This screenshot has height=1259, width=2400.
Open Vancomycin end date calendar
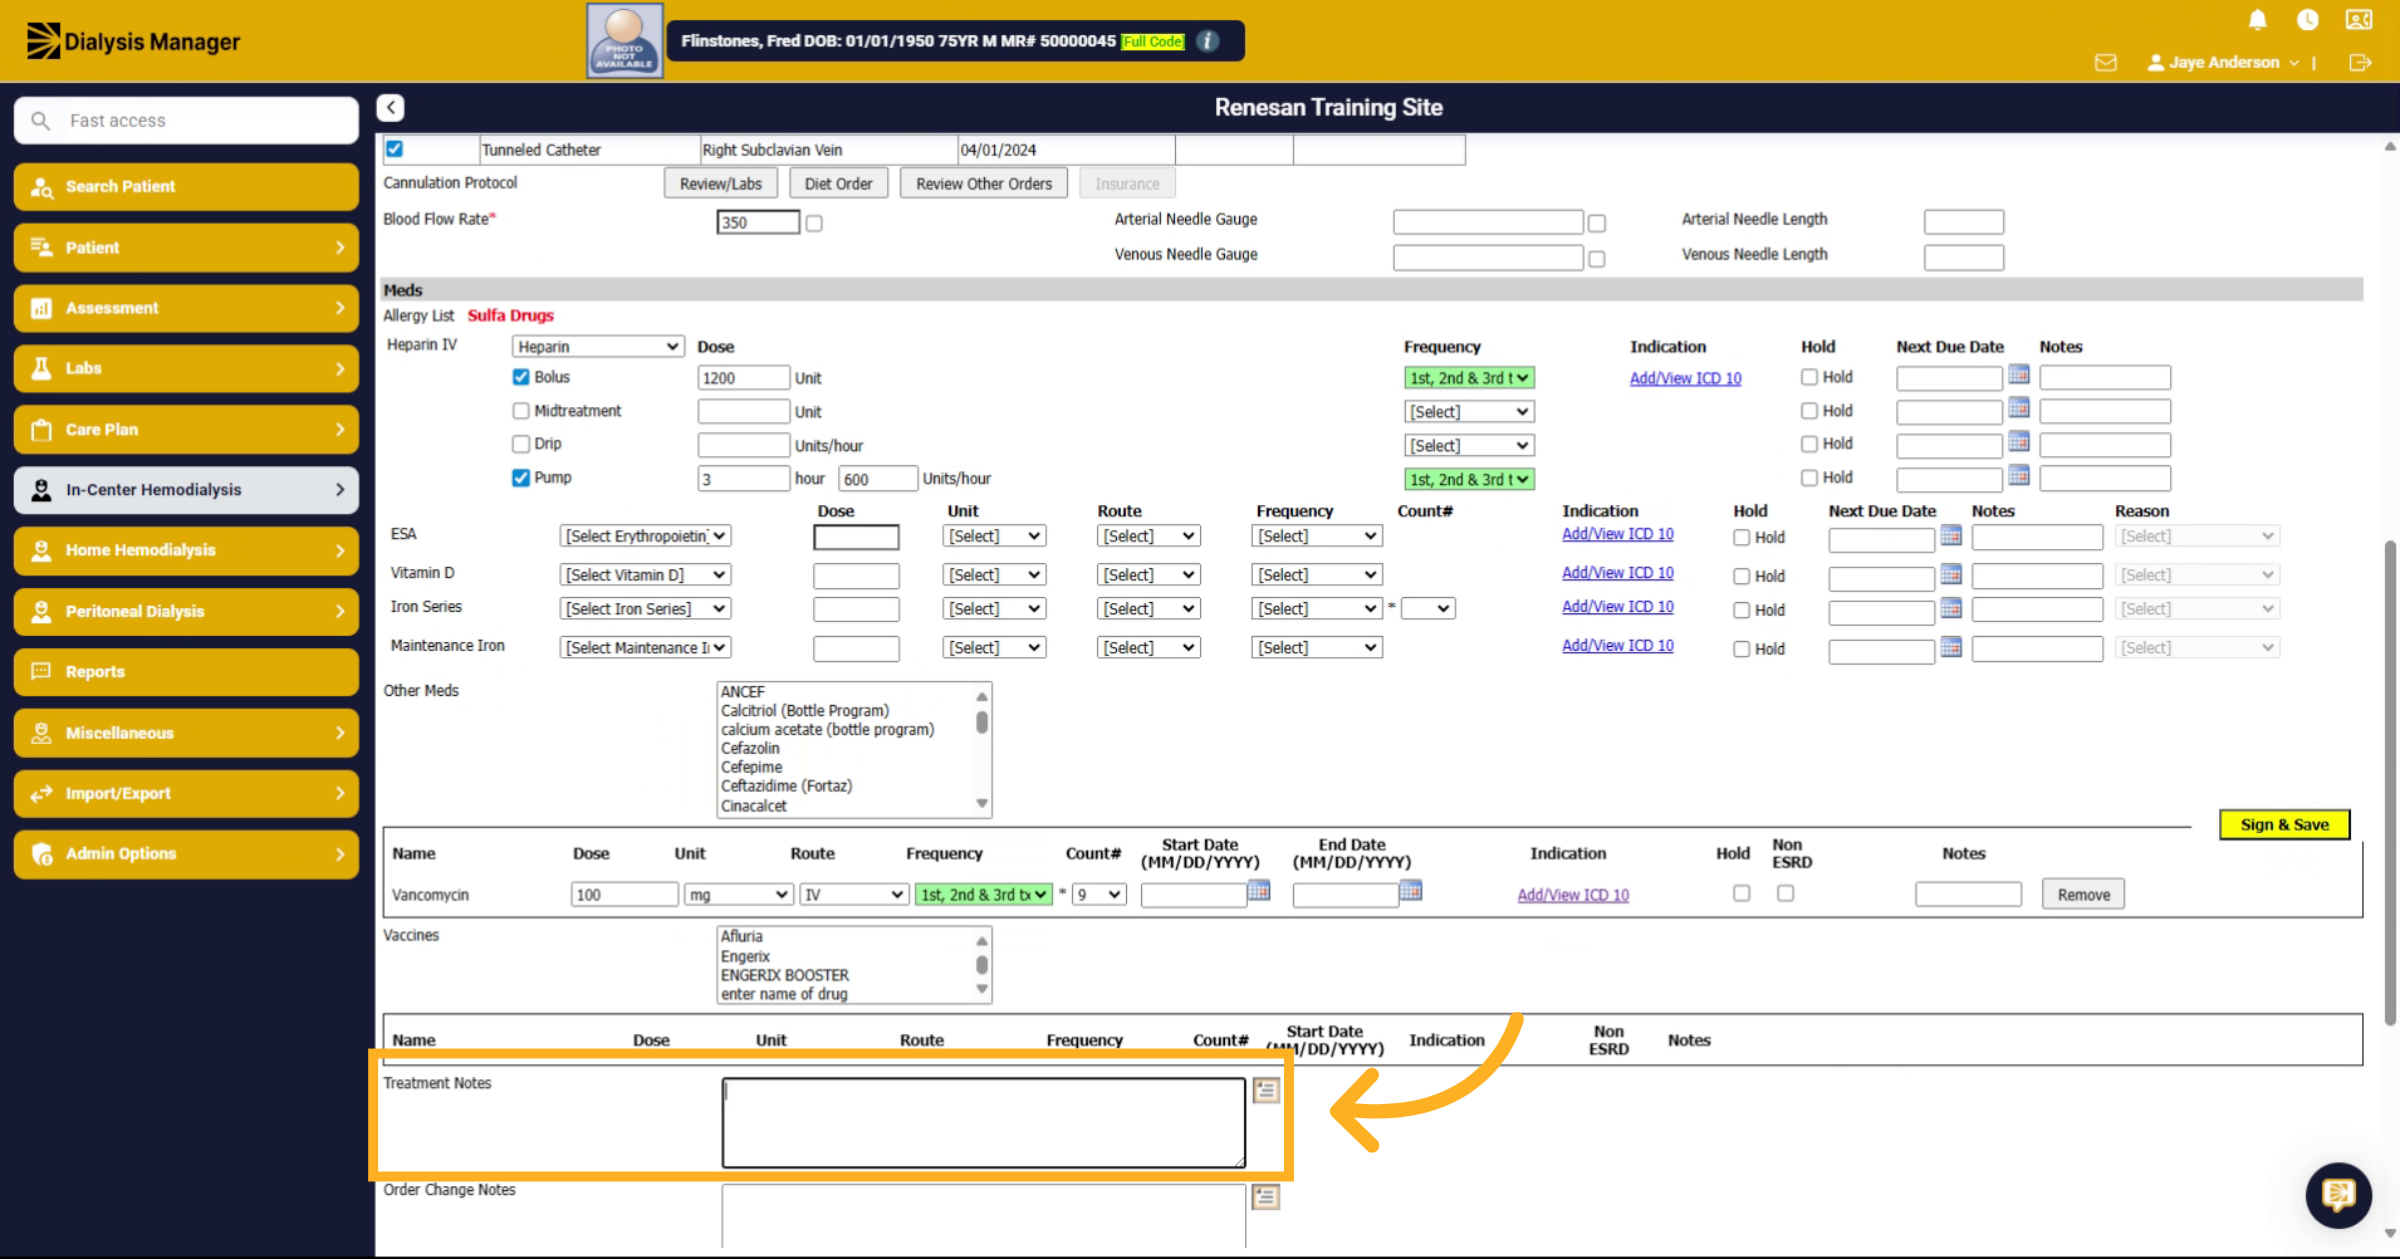pyautogui.click(x=1410, y=890)
